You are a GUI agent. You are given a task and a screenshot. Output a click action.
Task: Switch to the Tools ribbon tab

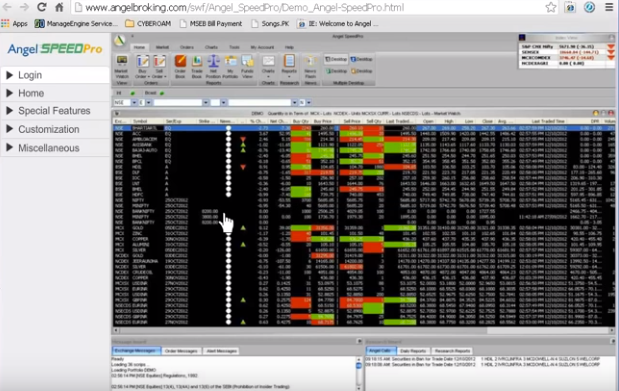[234, 47]
